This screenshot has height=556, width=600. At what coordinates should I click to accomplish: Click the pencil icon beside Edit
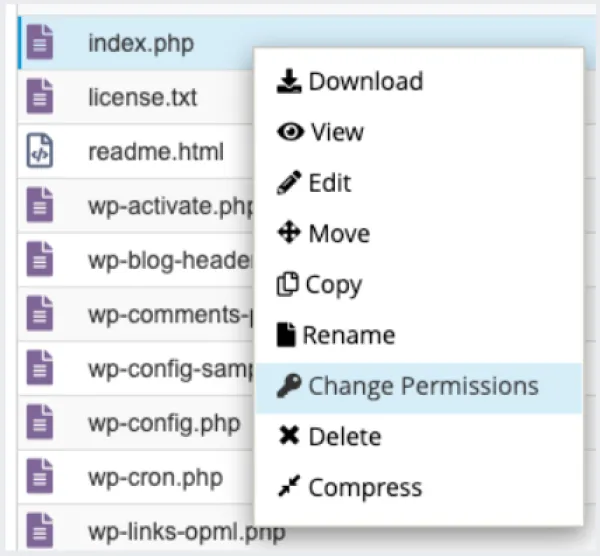click(289, 183)
